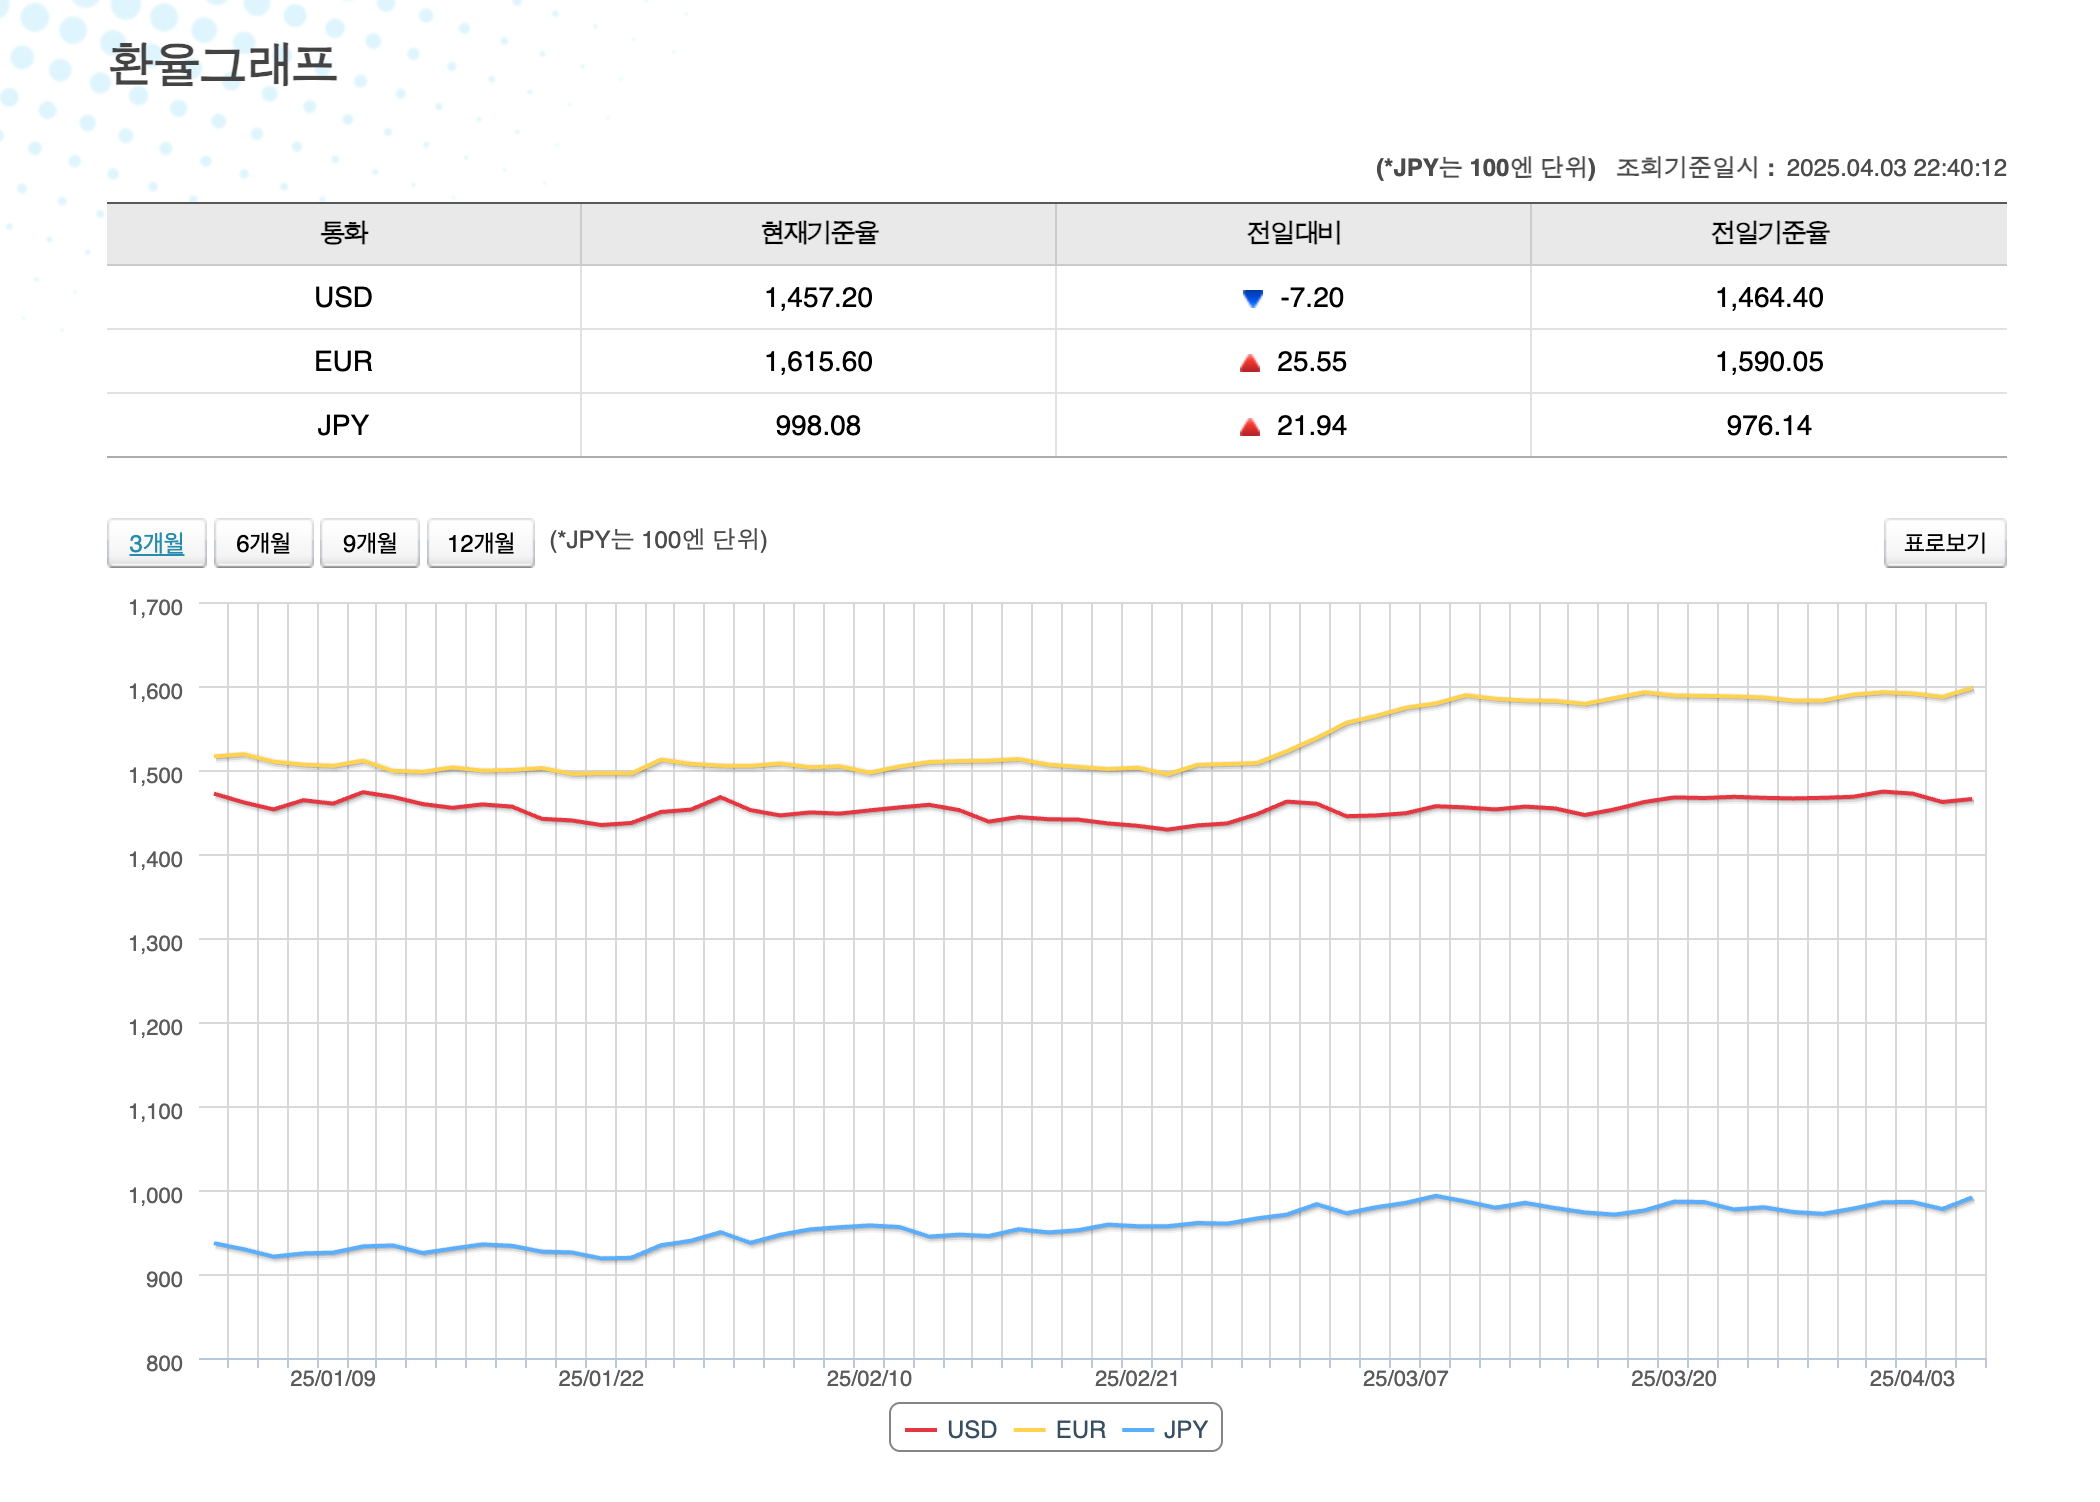Select the 9개월 period option
This screenshot has height=1502, width=2100.
369,543
